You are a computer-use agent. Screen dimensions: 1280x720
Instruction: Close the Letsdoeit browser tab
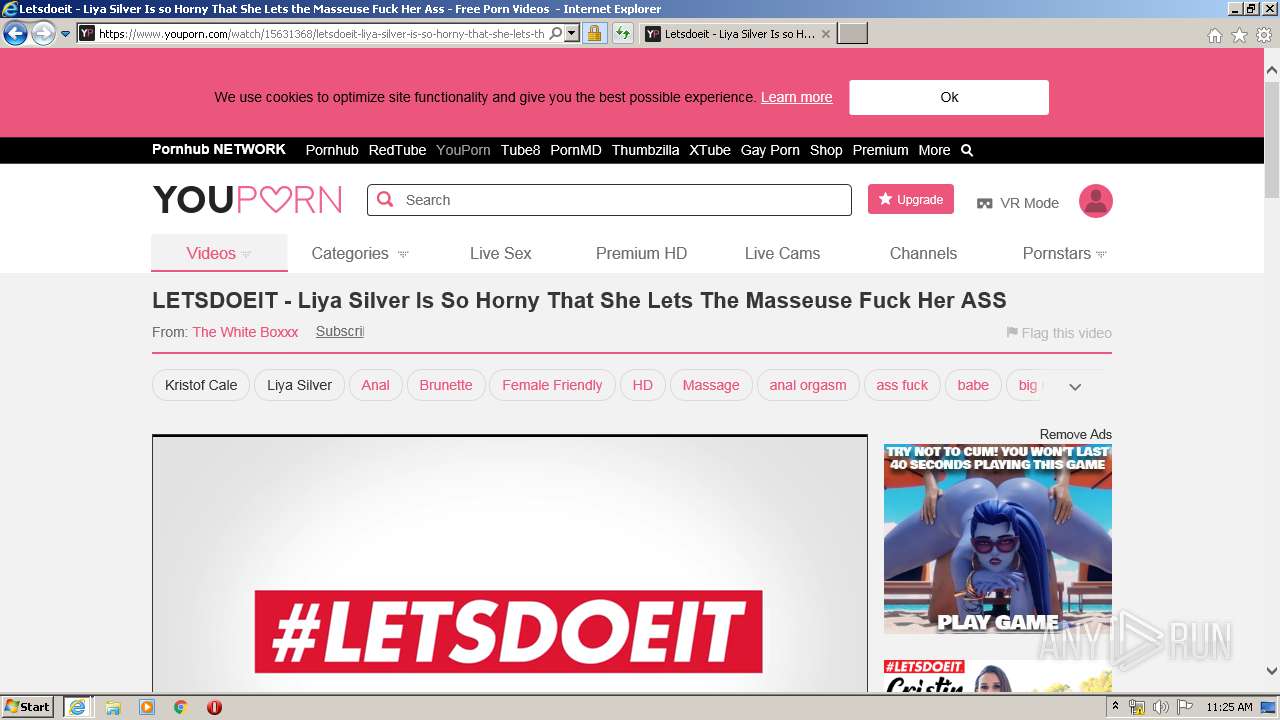825,34
